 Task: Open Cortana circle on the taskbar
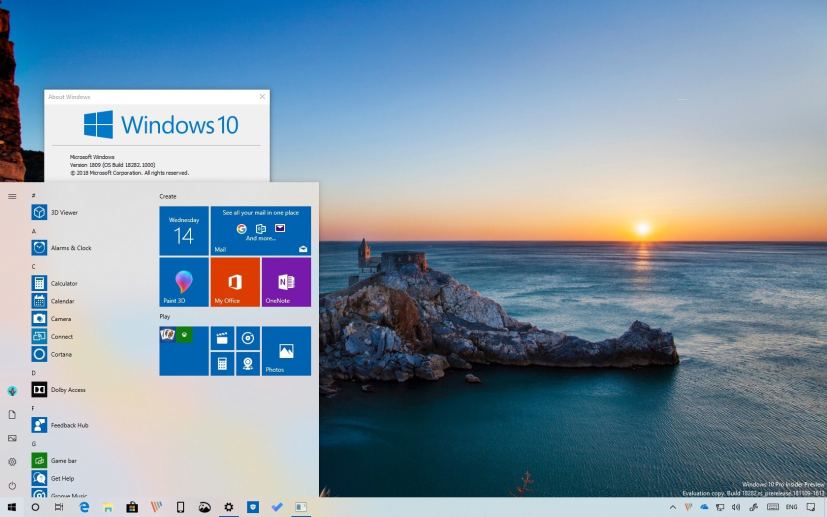(x=35, y=508)
